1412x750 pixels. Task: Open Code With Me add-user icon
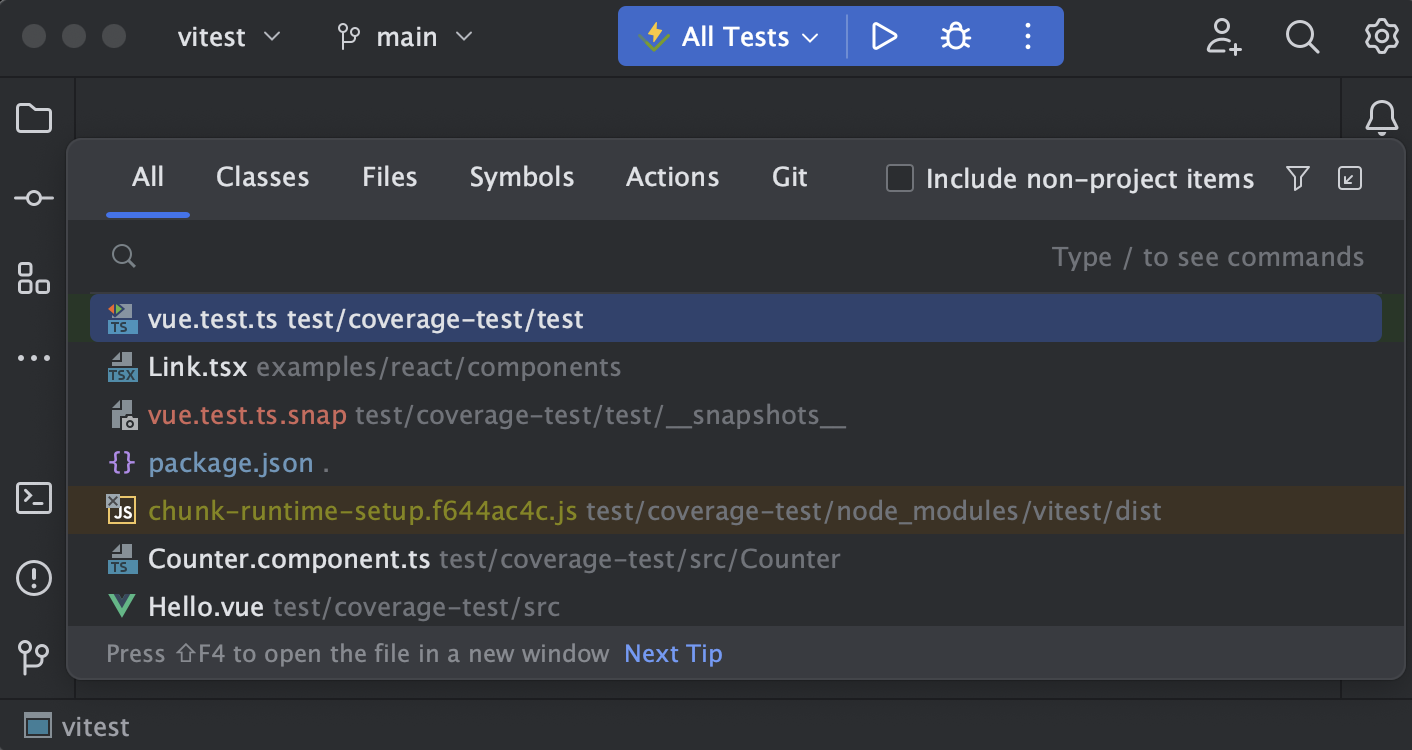pos(1223,37)
